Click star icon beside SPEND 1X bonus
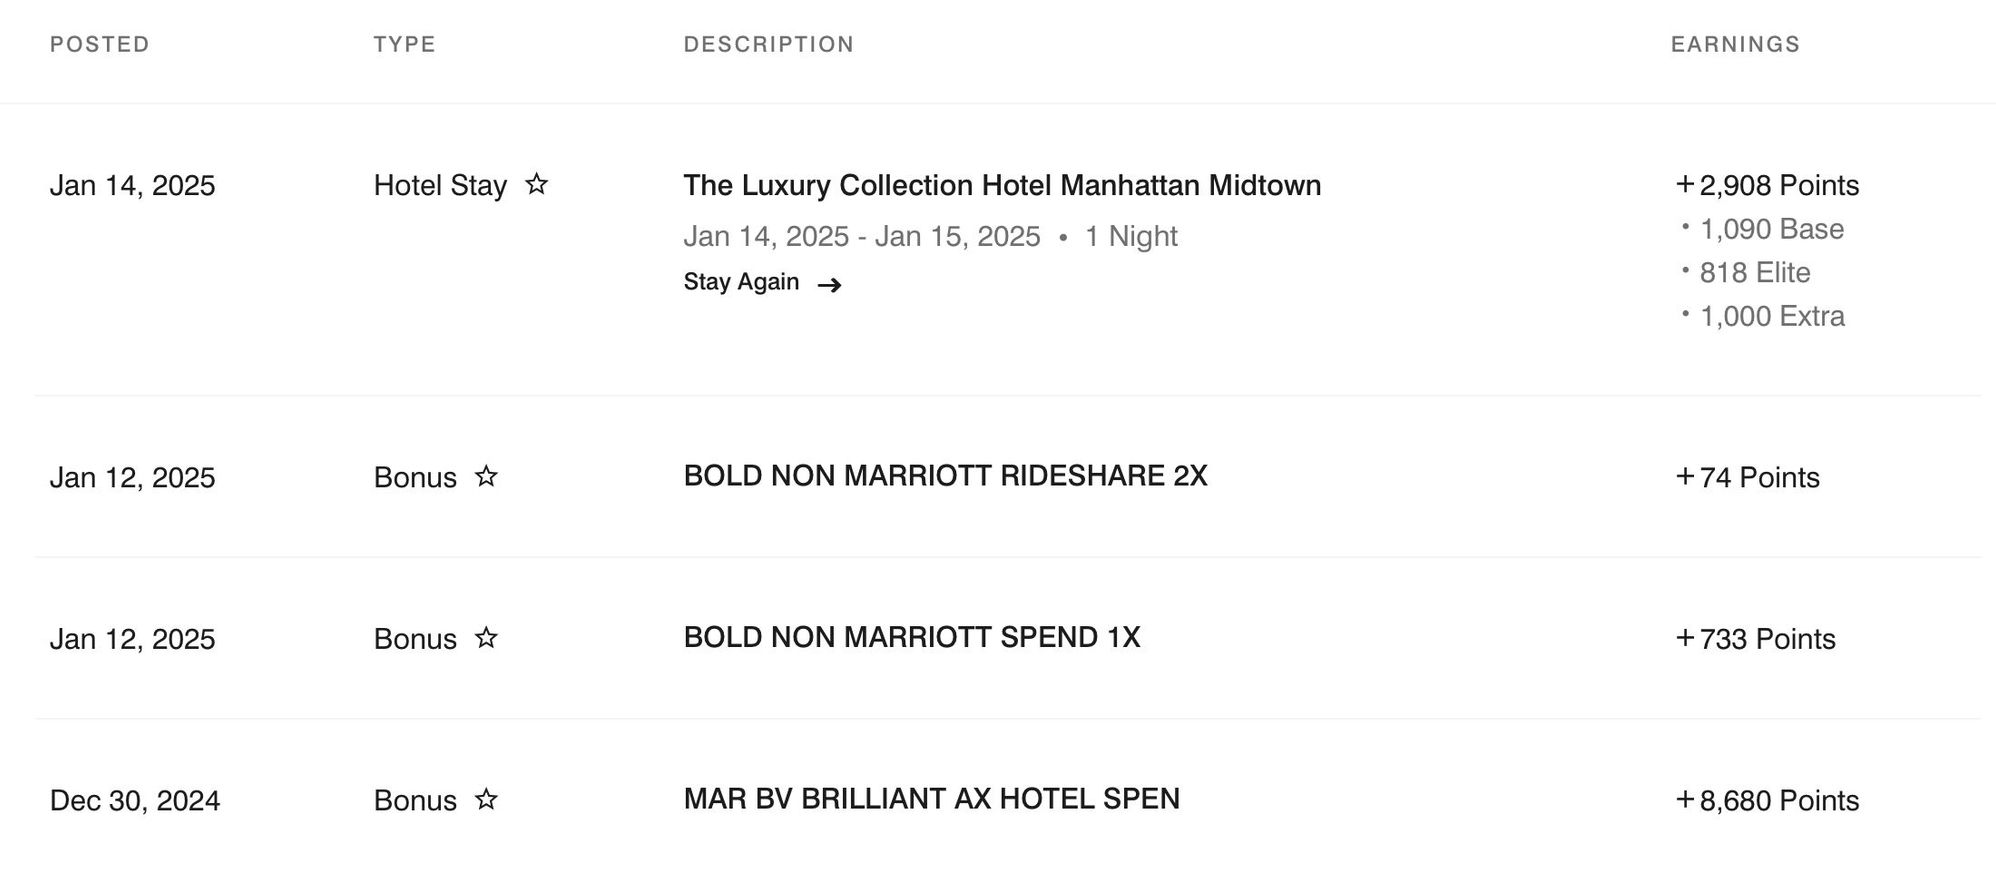 [486, 638]
